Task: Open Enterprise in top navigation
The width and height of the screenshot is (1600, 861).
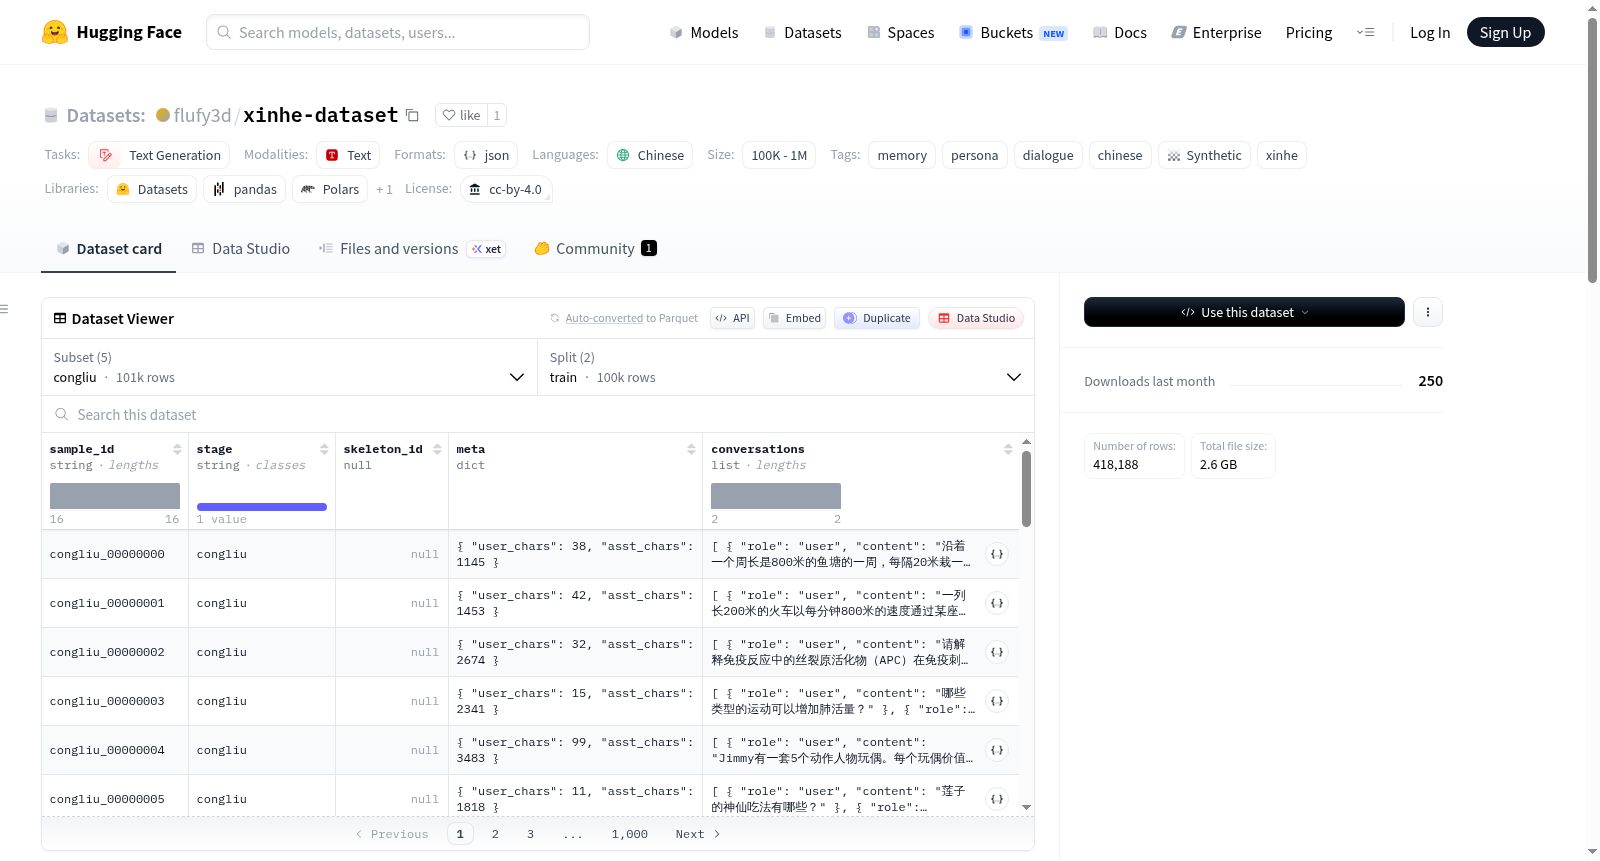Action: pyautogui.click(x=1216, y=32)
